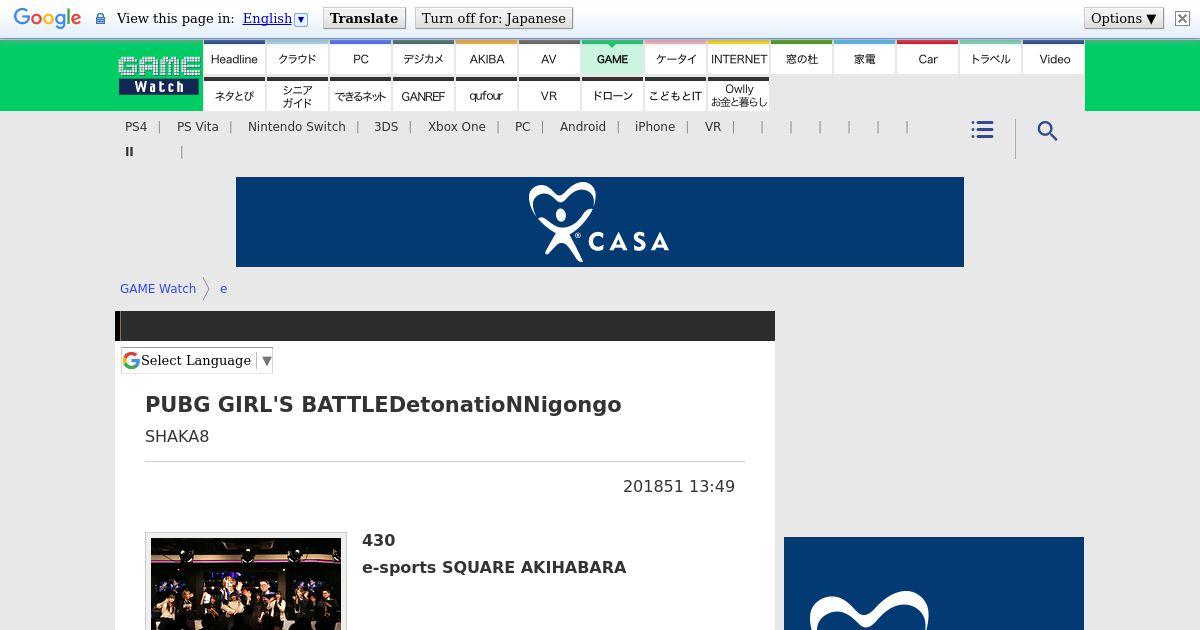The height and width of the screenshot is (630, 1200).
Task: Go to the PC platform category link
Action: (522, 127)
